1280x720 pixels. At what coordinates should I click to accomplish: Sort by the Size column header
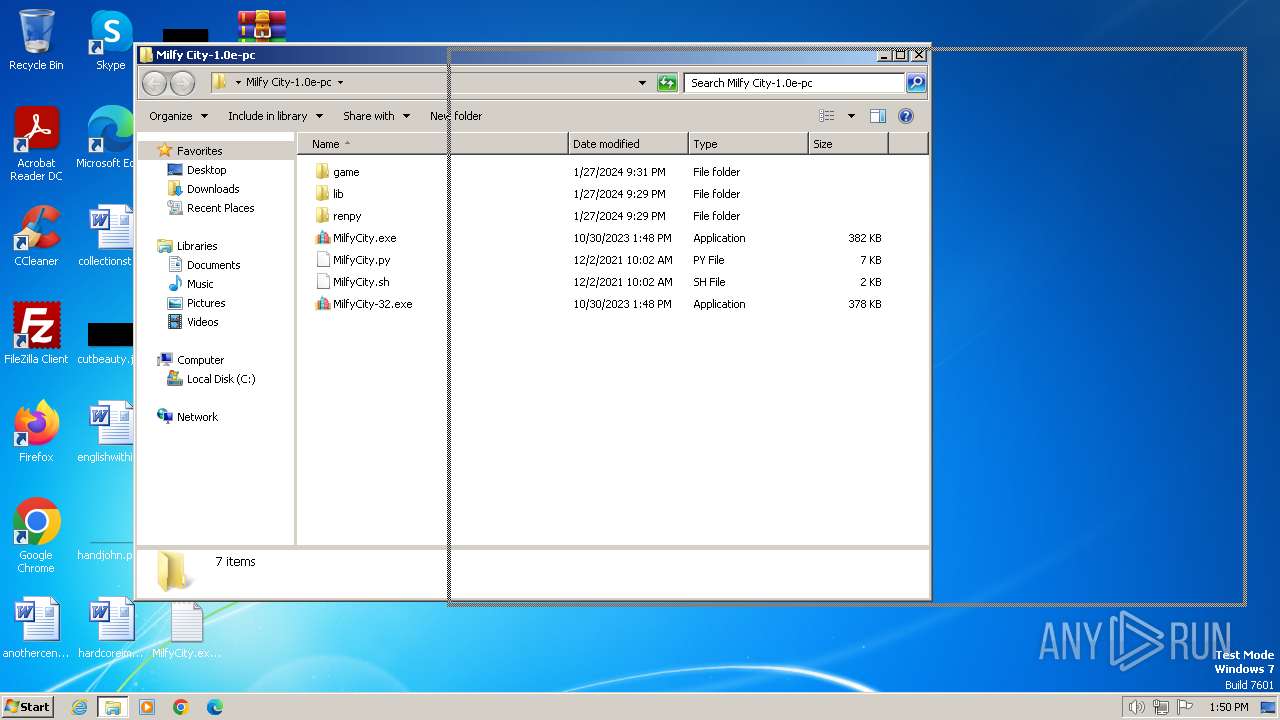coord(848,144)
